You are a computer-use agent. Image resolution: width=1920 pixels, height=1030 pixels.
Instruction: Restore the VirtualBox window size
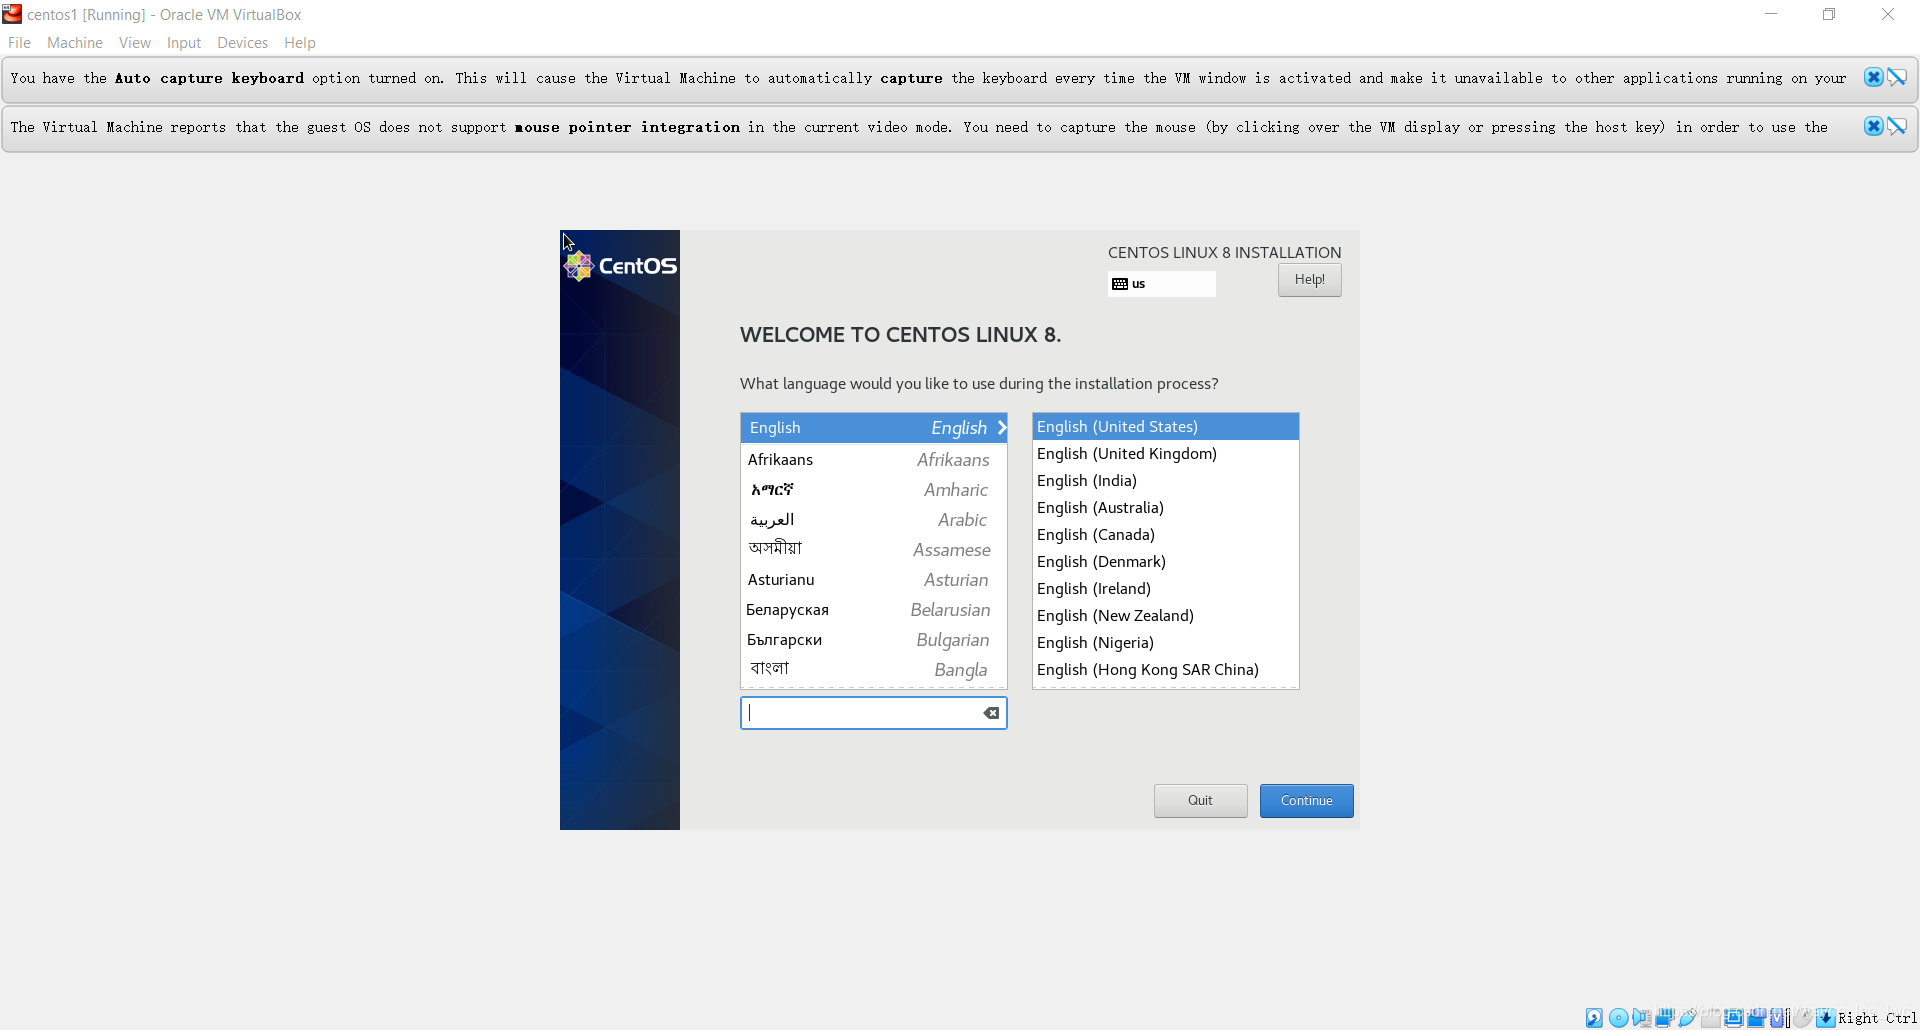(x=1829, y=14)
